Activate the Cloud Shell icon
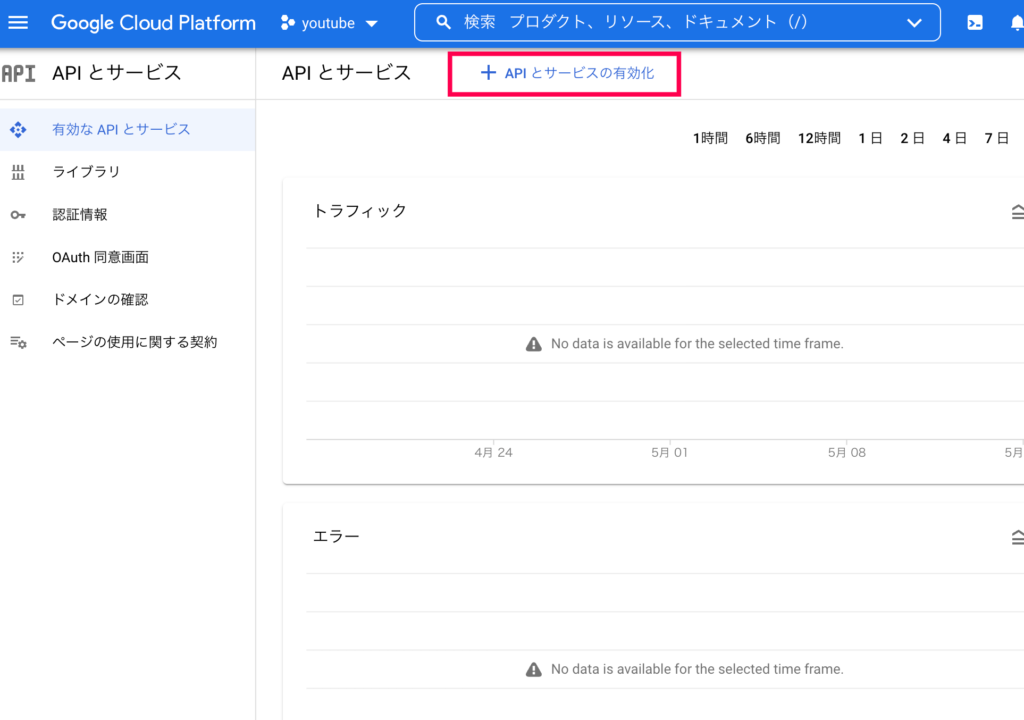This screenshot has width=1024, height=720. tap(974, 23)
